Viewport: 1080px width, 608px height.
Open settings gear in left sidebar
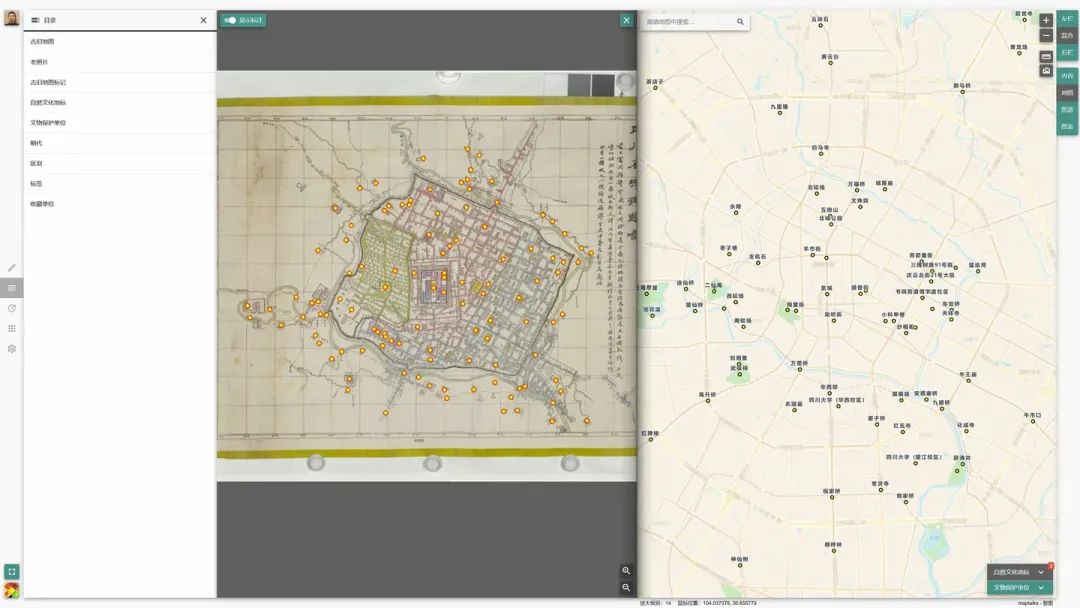pyautogui.click(x=12, y=349)
